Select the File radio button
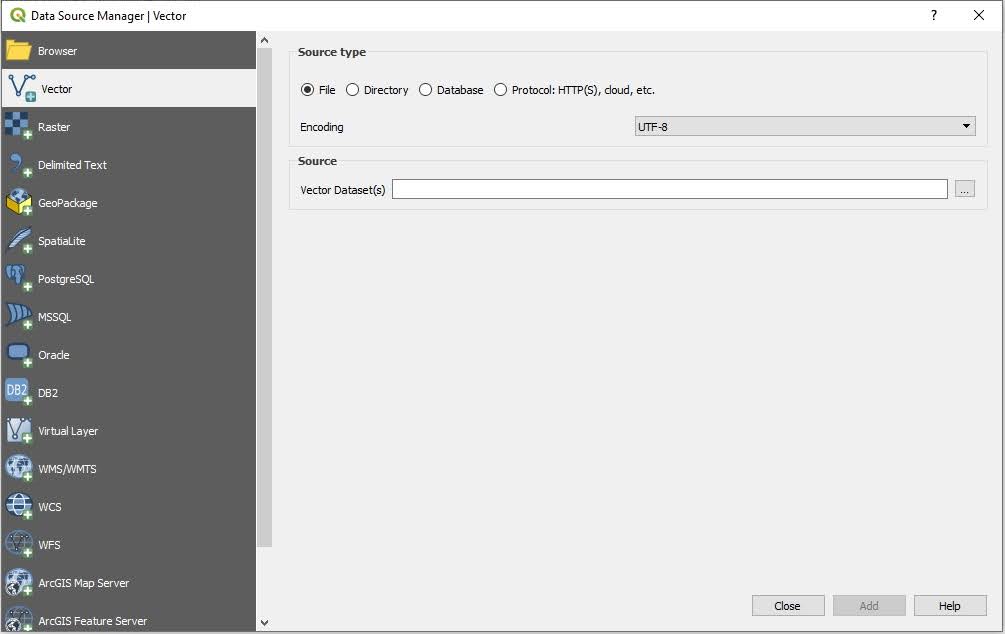Screen dimensions: 1005x634 coord(308,90)
